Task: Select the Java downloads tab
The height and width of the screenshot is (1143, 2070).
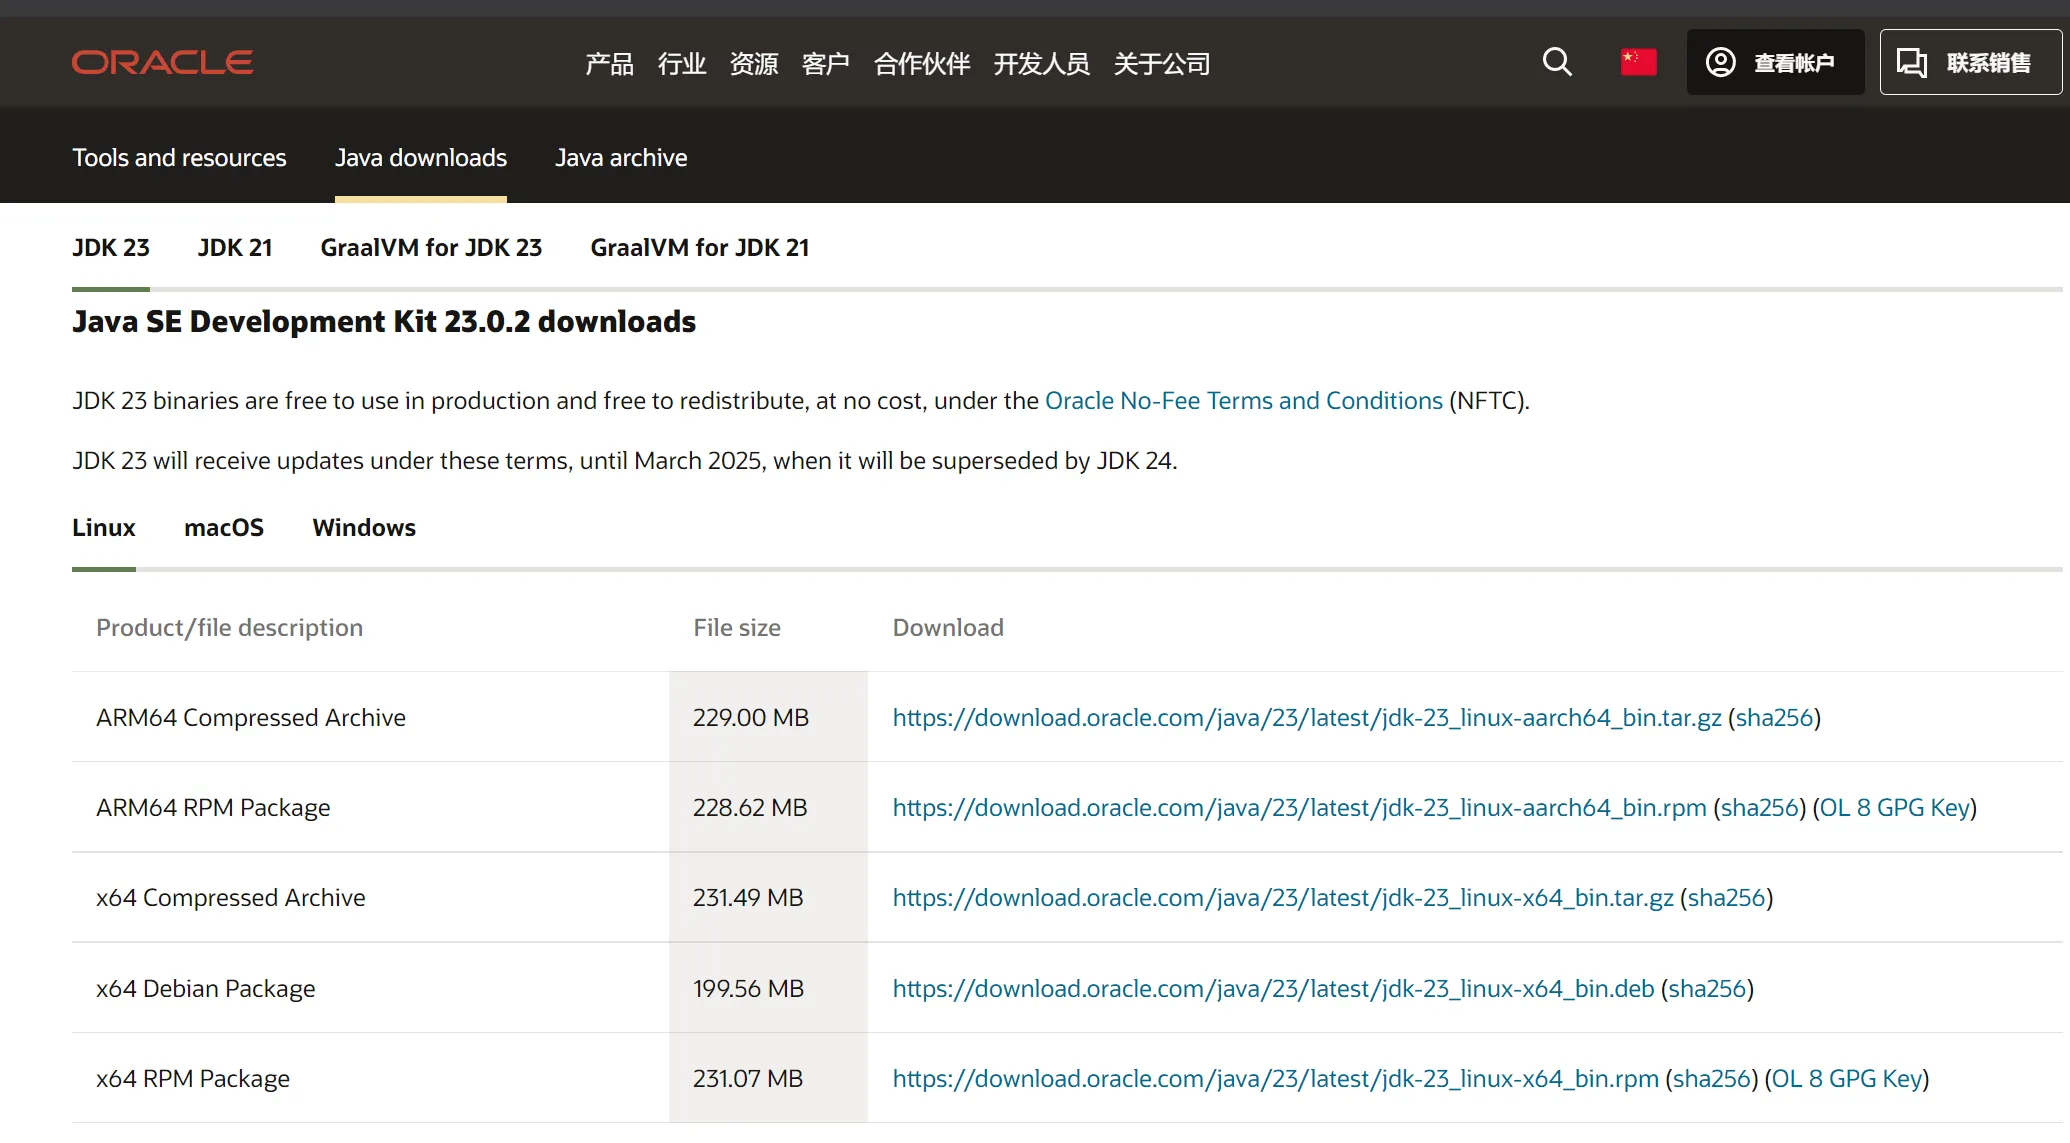Action: [421, 158]
